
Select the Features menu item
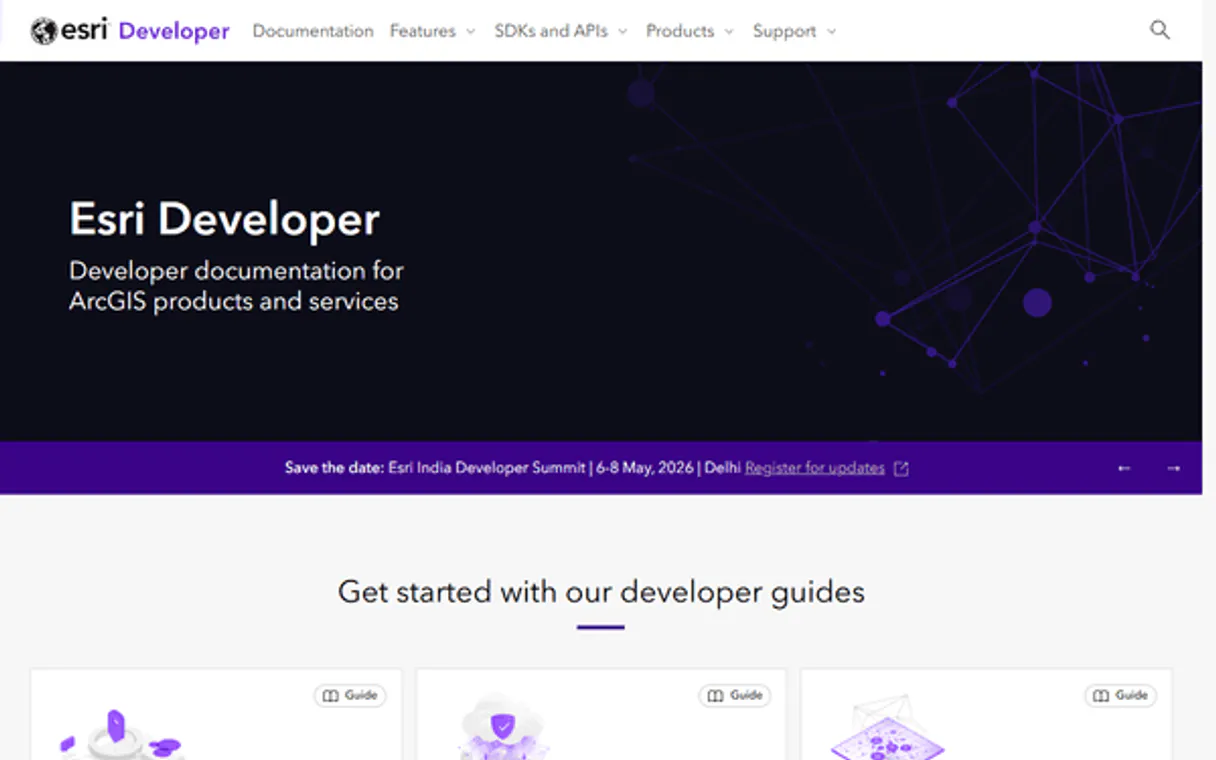[x=422, y=31]
